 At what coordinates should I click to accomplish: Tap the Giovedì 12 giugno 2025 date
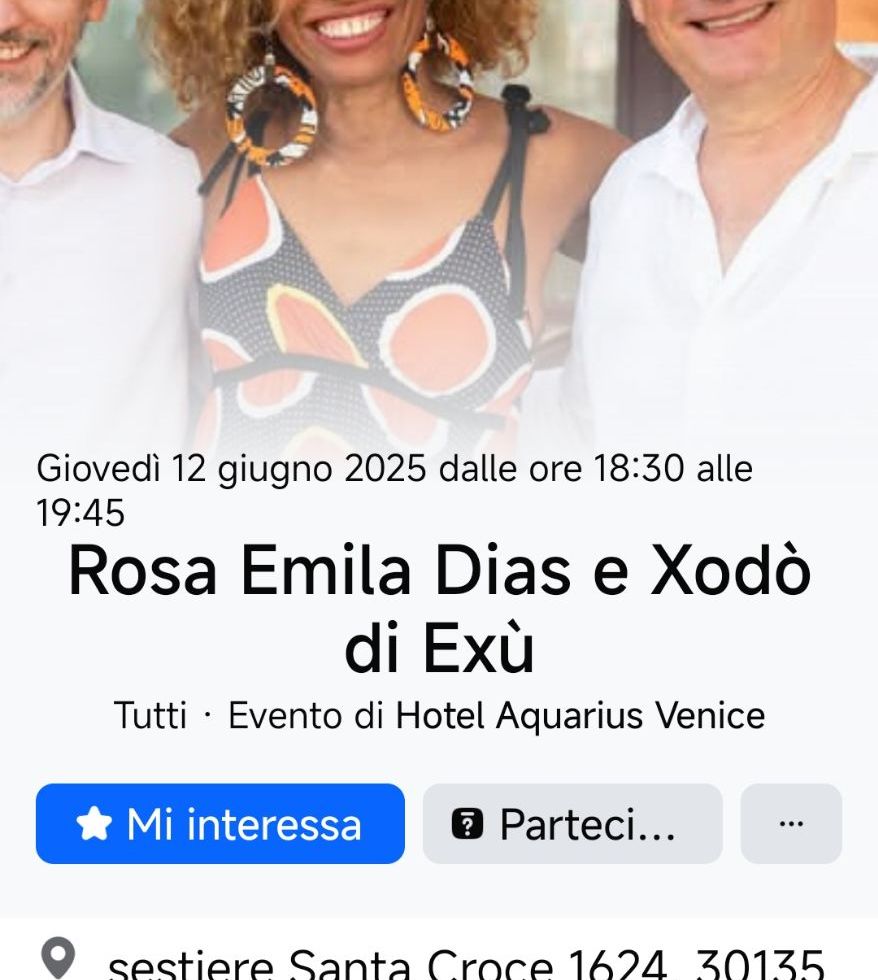231,469
